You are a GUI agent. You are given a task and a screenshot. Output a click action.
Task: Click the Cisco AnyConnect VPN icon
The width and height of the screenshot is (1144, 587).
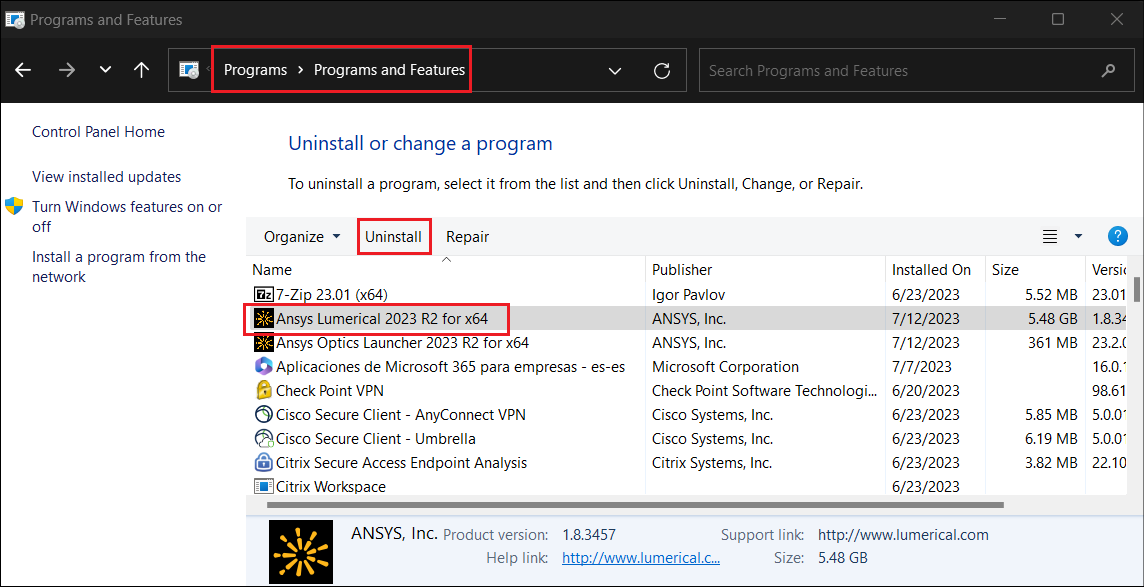(263, 414)
